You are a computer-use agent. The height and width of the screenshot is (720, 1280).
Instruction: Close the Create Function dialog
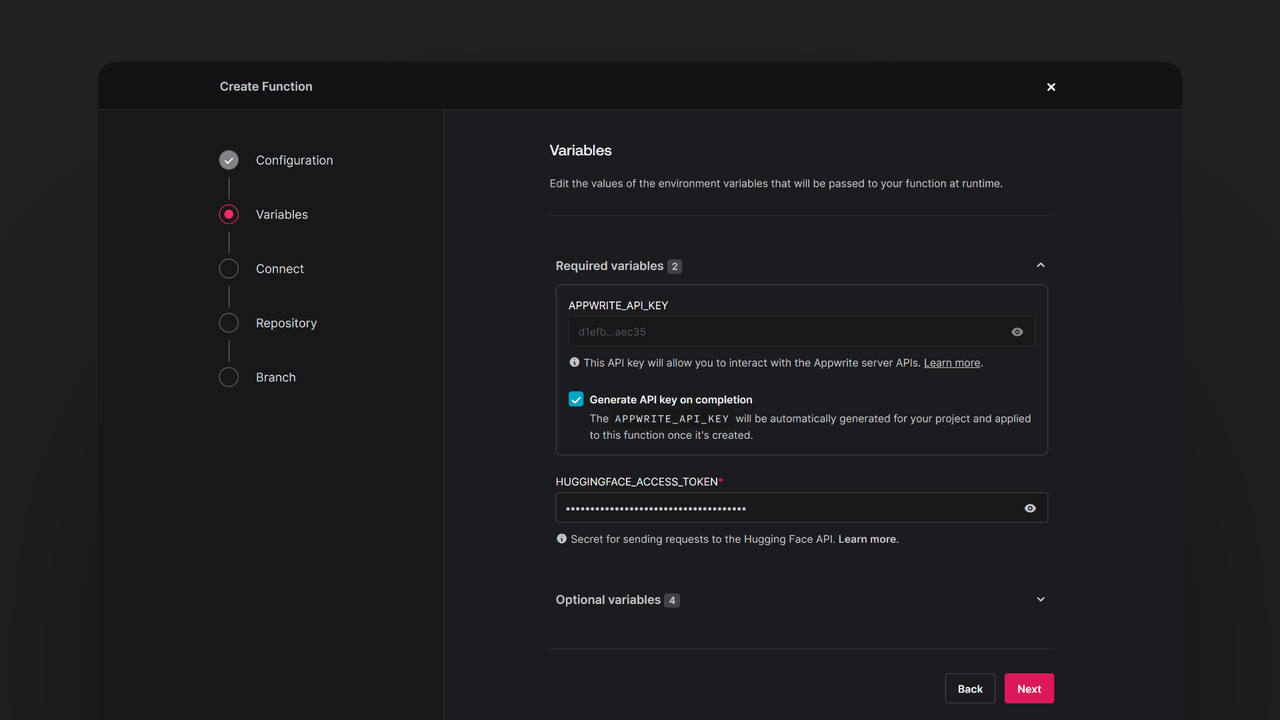(1051, 87)
